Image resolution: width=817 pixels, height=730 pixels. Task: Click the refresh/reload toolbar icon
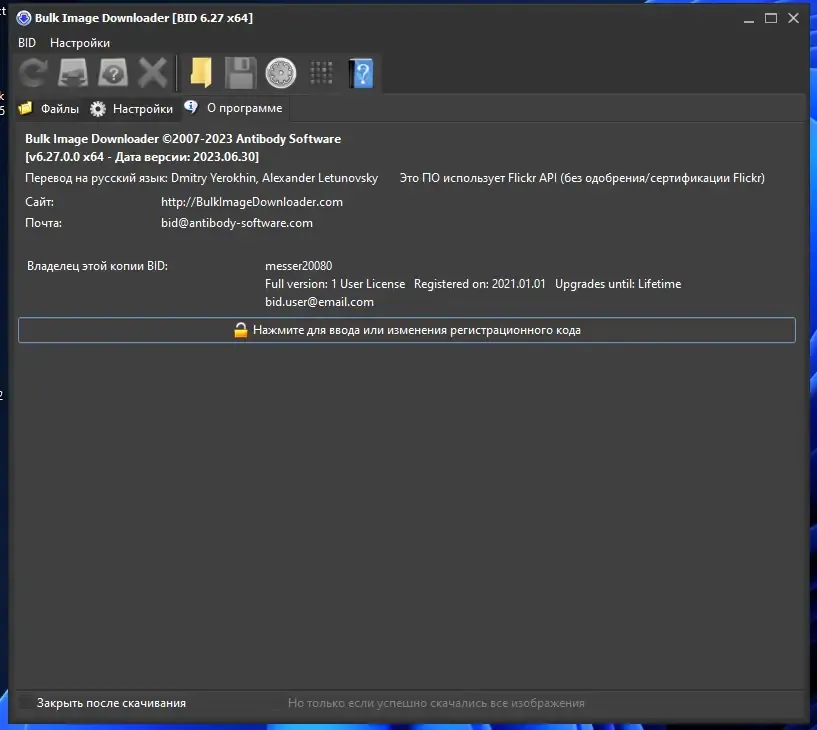point(33,73)
